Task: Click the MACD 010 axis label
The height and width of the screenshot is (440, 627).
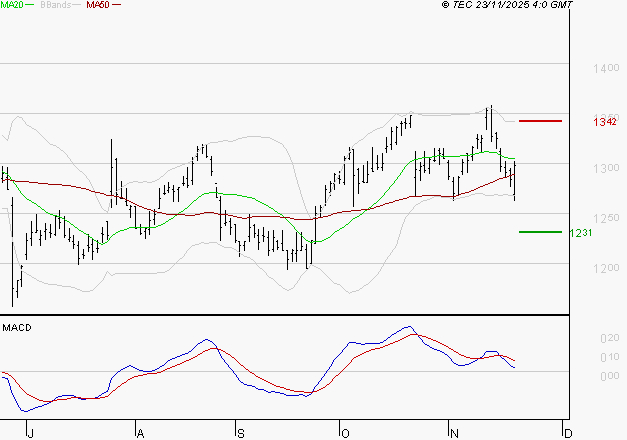Action: [610, 357]
